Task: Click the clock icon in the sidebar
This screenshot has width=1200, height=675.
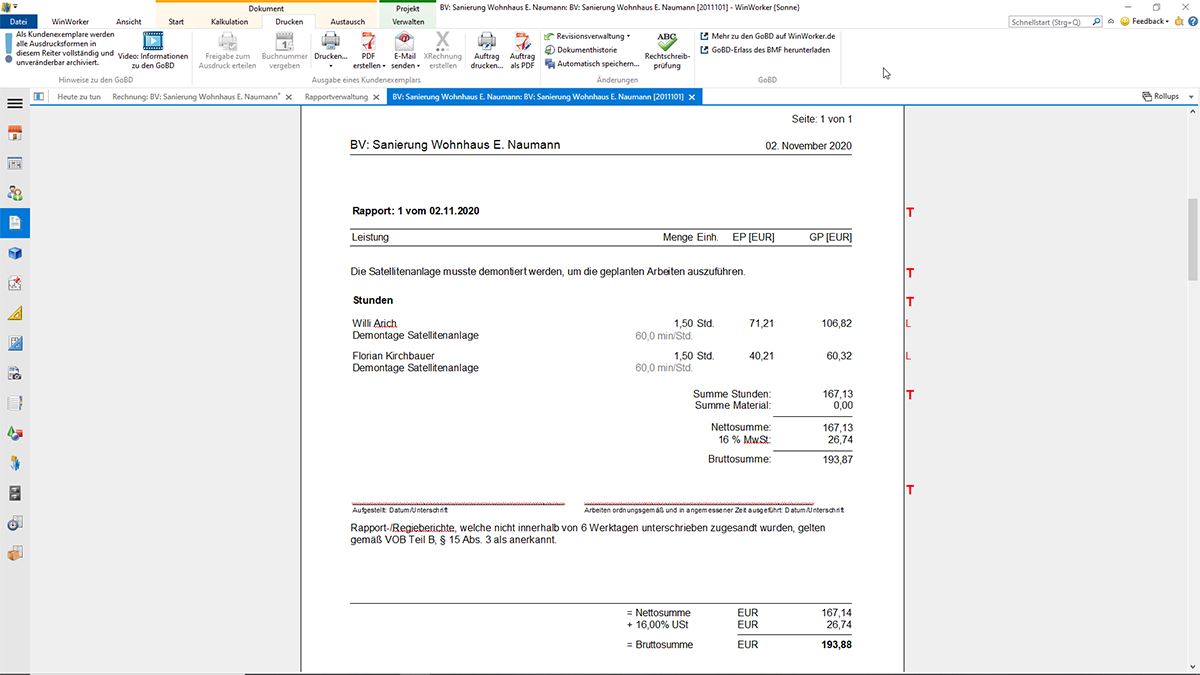Action: point(15,523)
